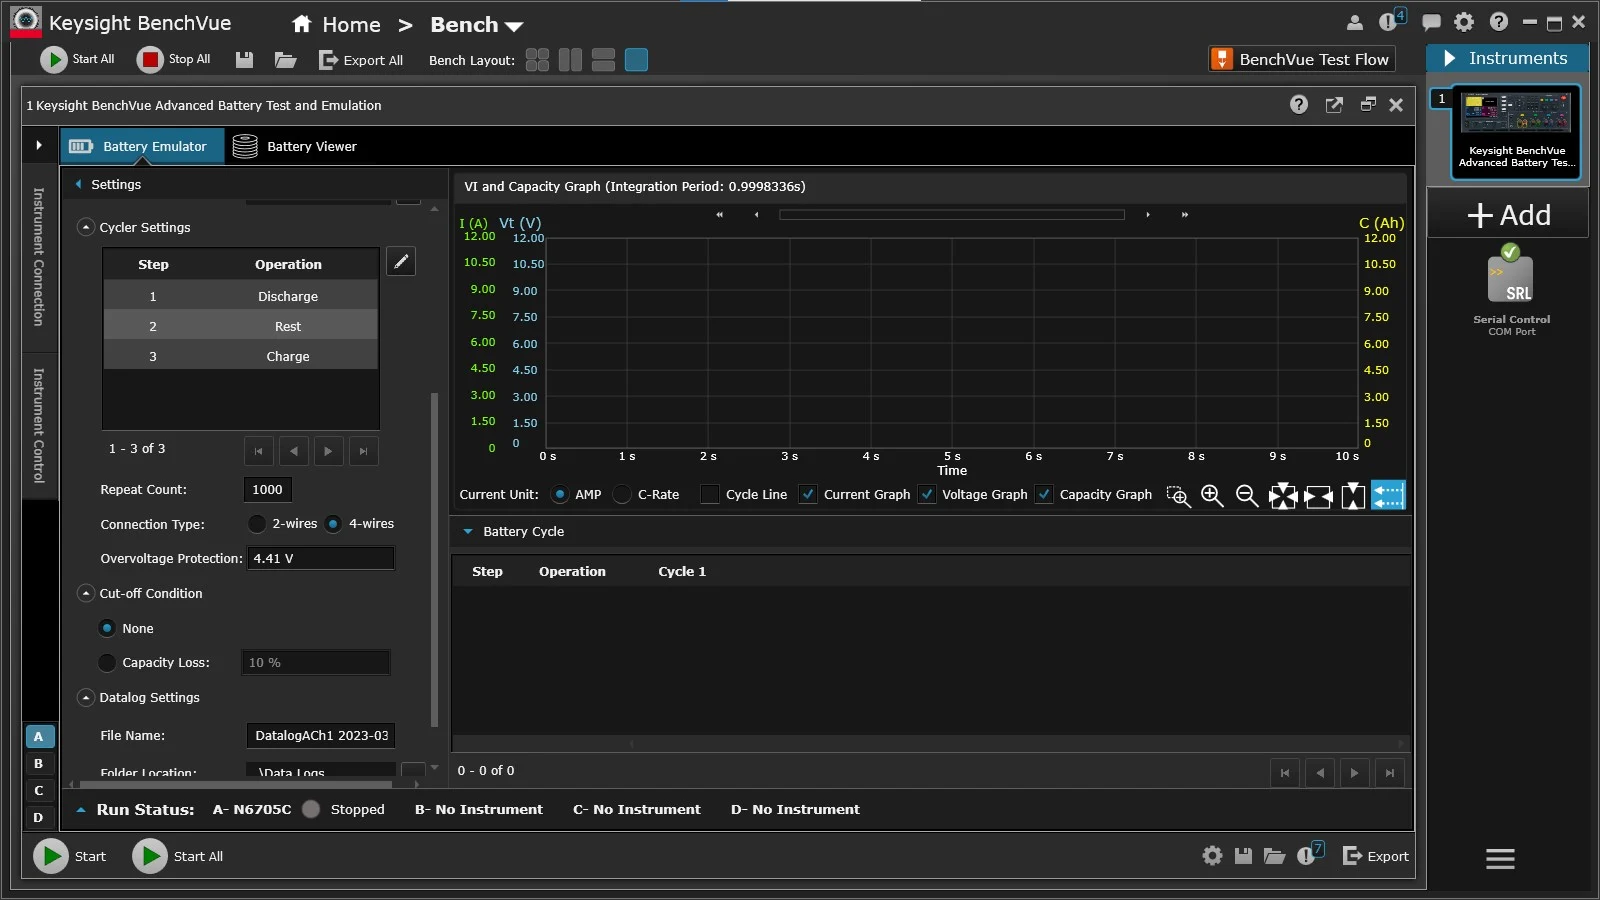The width and height of the screenshot is (1600, 900).
Task: Open the Instrument Connection side tab
Action: pyautogui.click(x=39, y=257)
